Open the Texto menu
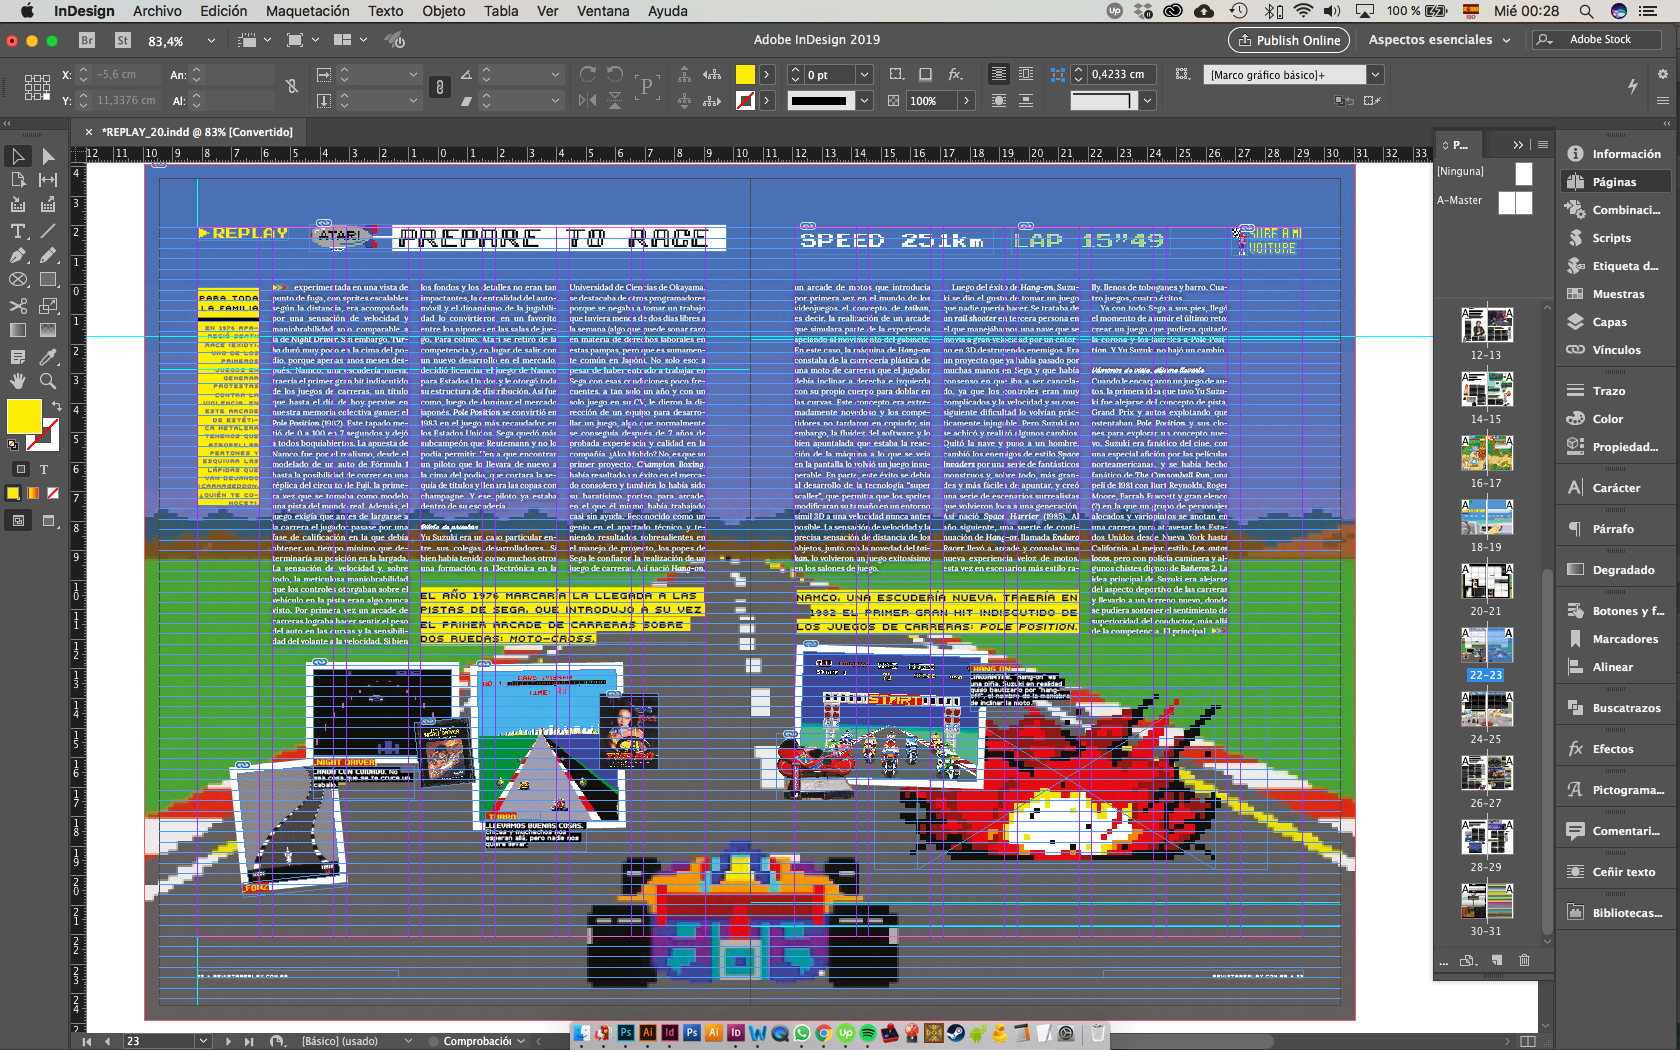 coord(385,11)
